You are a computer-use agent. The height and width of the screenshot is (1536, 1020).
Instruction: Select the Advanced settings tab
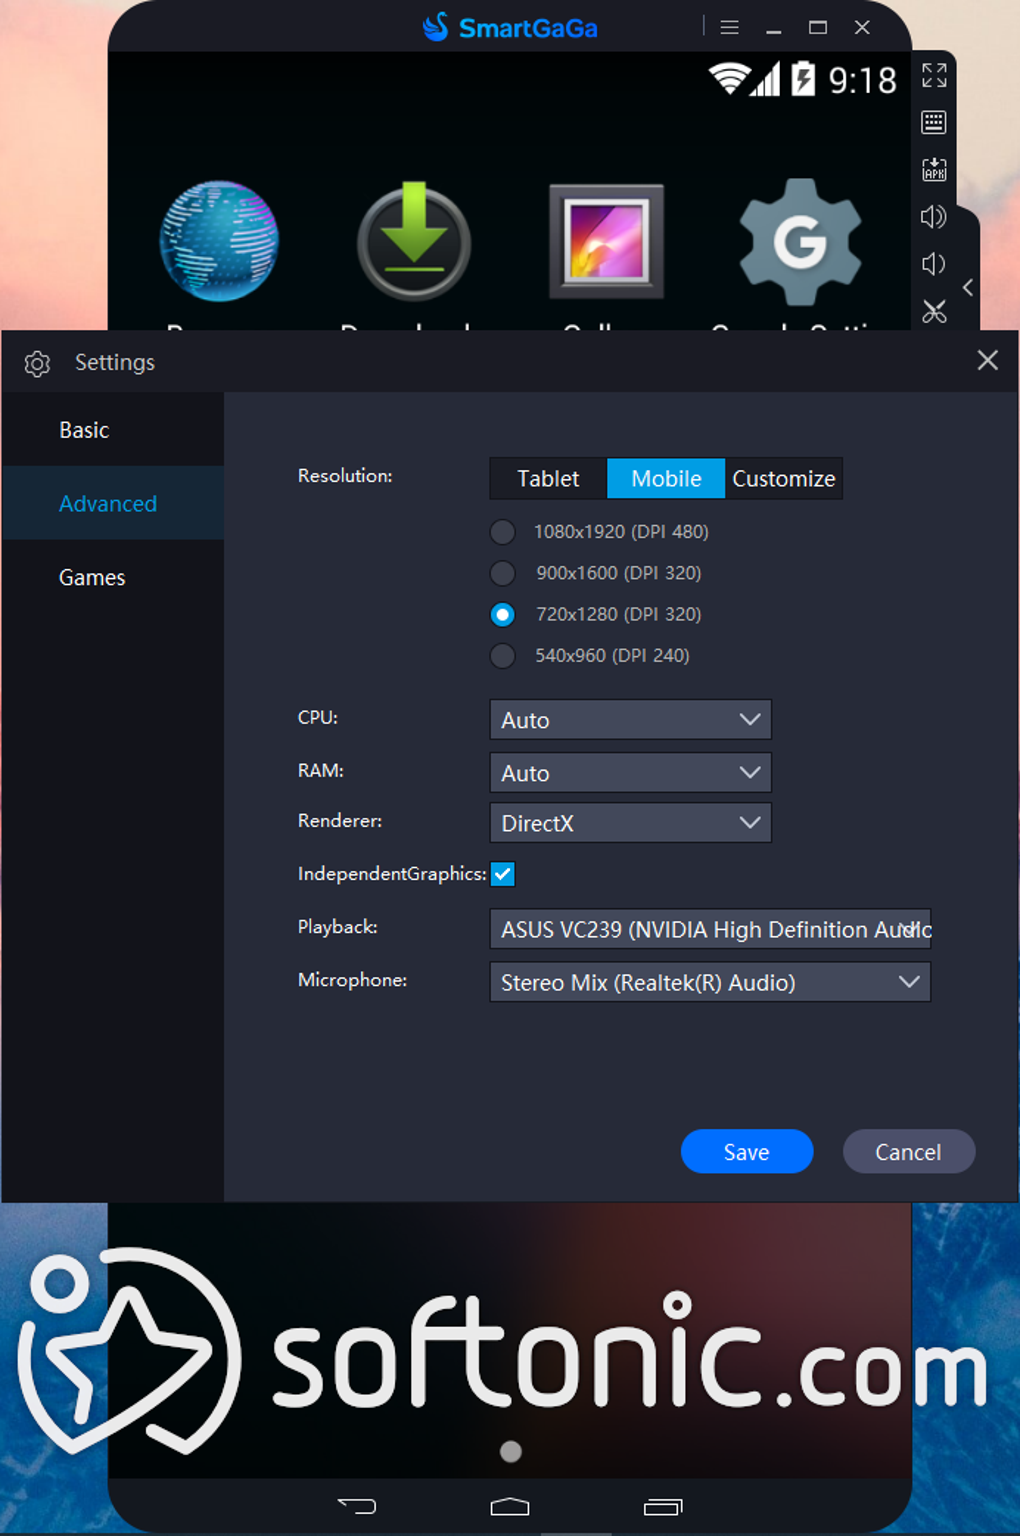113,503
